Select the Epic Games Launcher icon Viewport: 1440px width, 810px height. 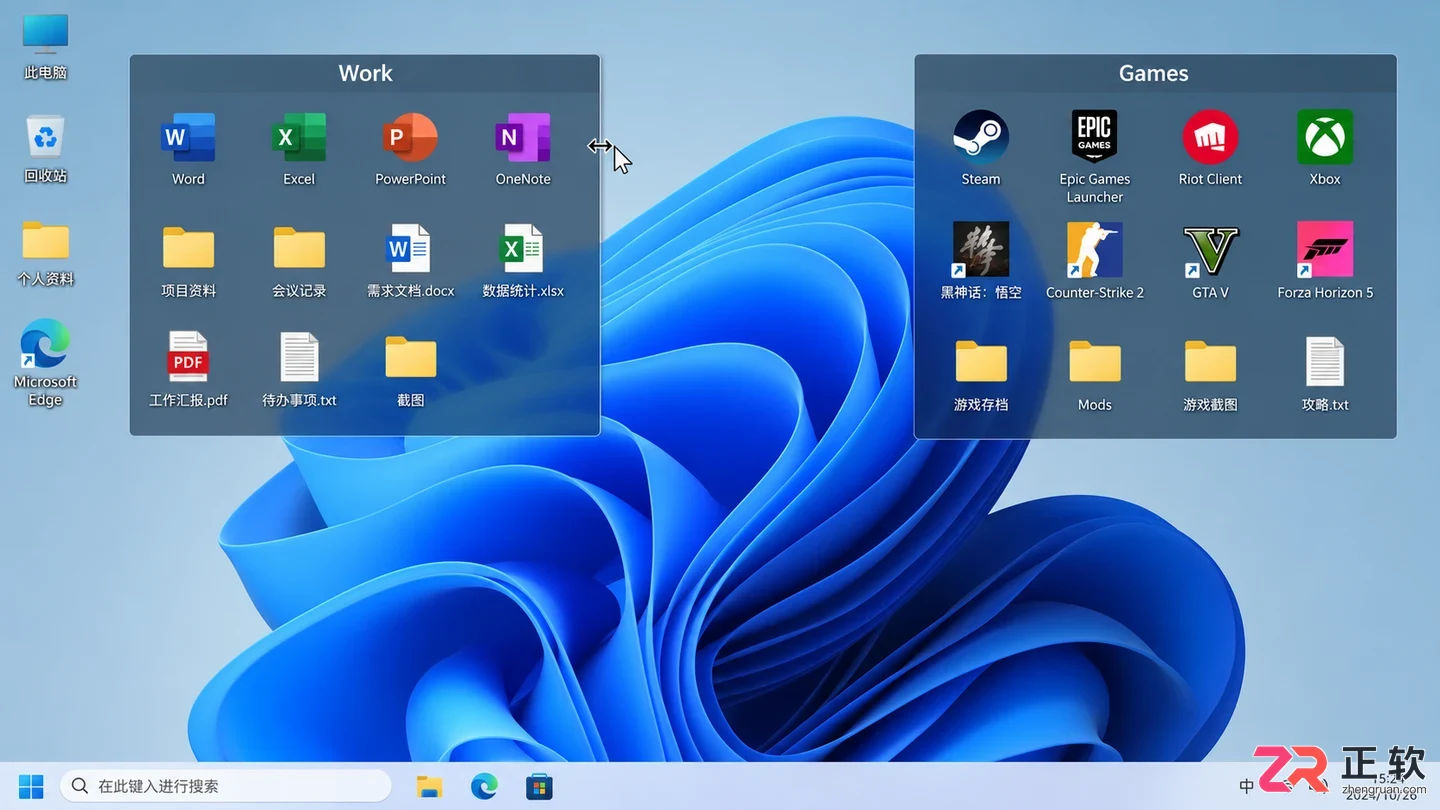(1095, 137)
